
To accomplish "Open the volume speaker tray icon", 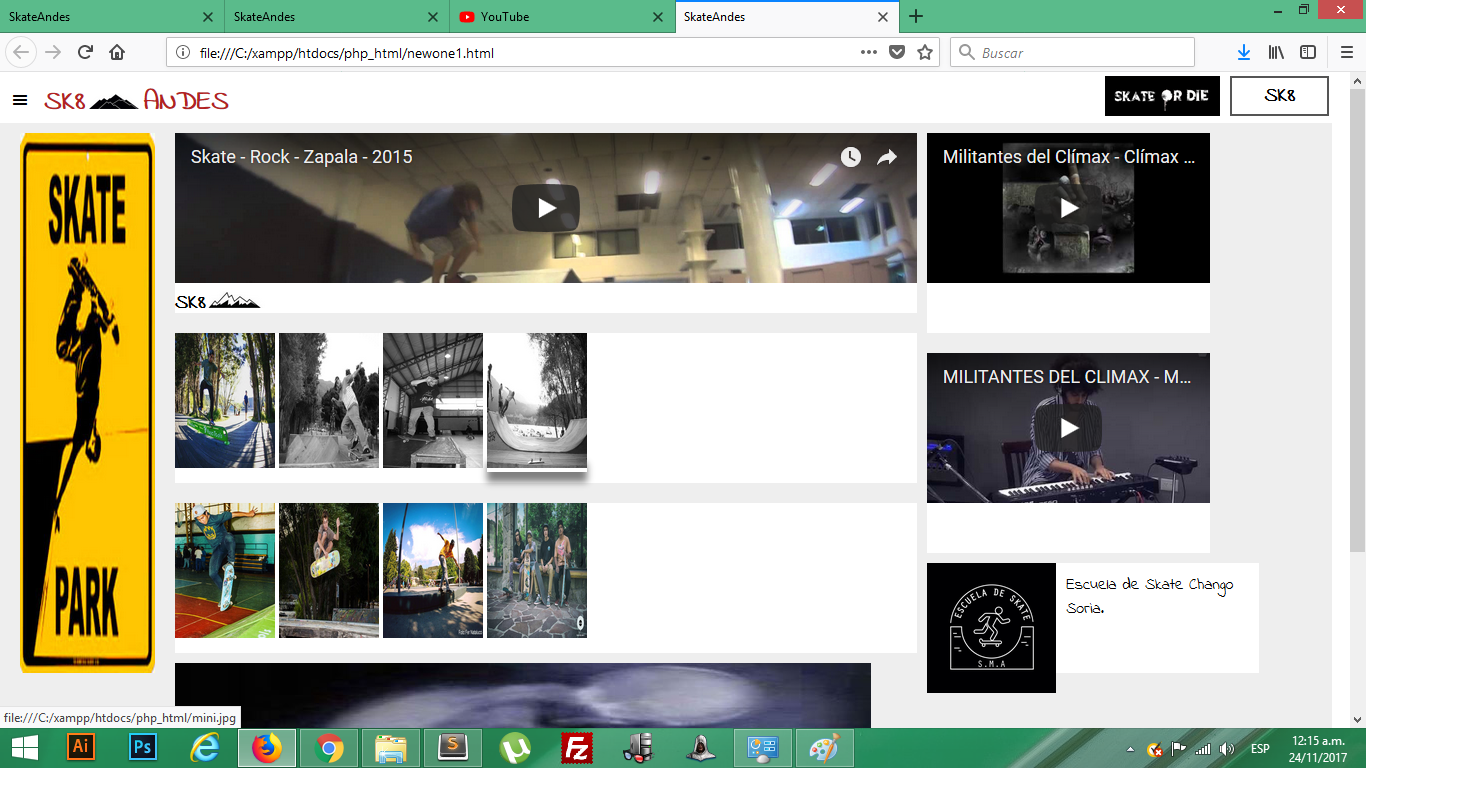I will [1227, 749].
